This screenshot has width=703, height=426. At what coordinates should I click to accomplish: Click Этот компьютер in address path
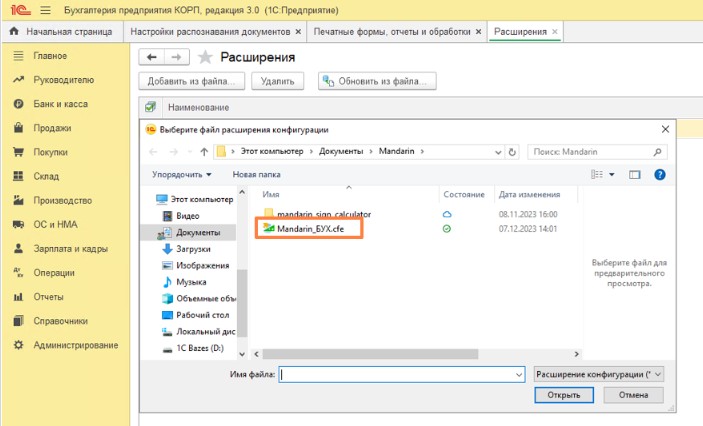(x=272, y=152)
